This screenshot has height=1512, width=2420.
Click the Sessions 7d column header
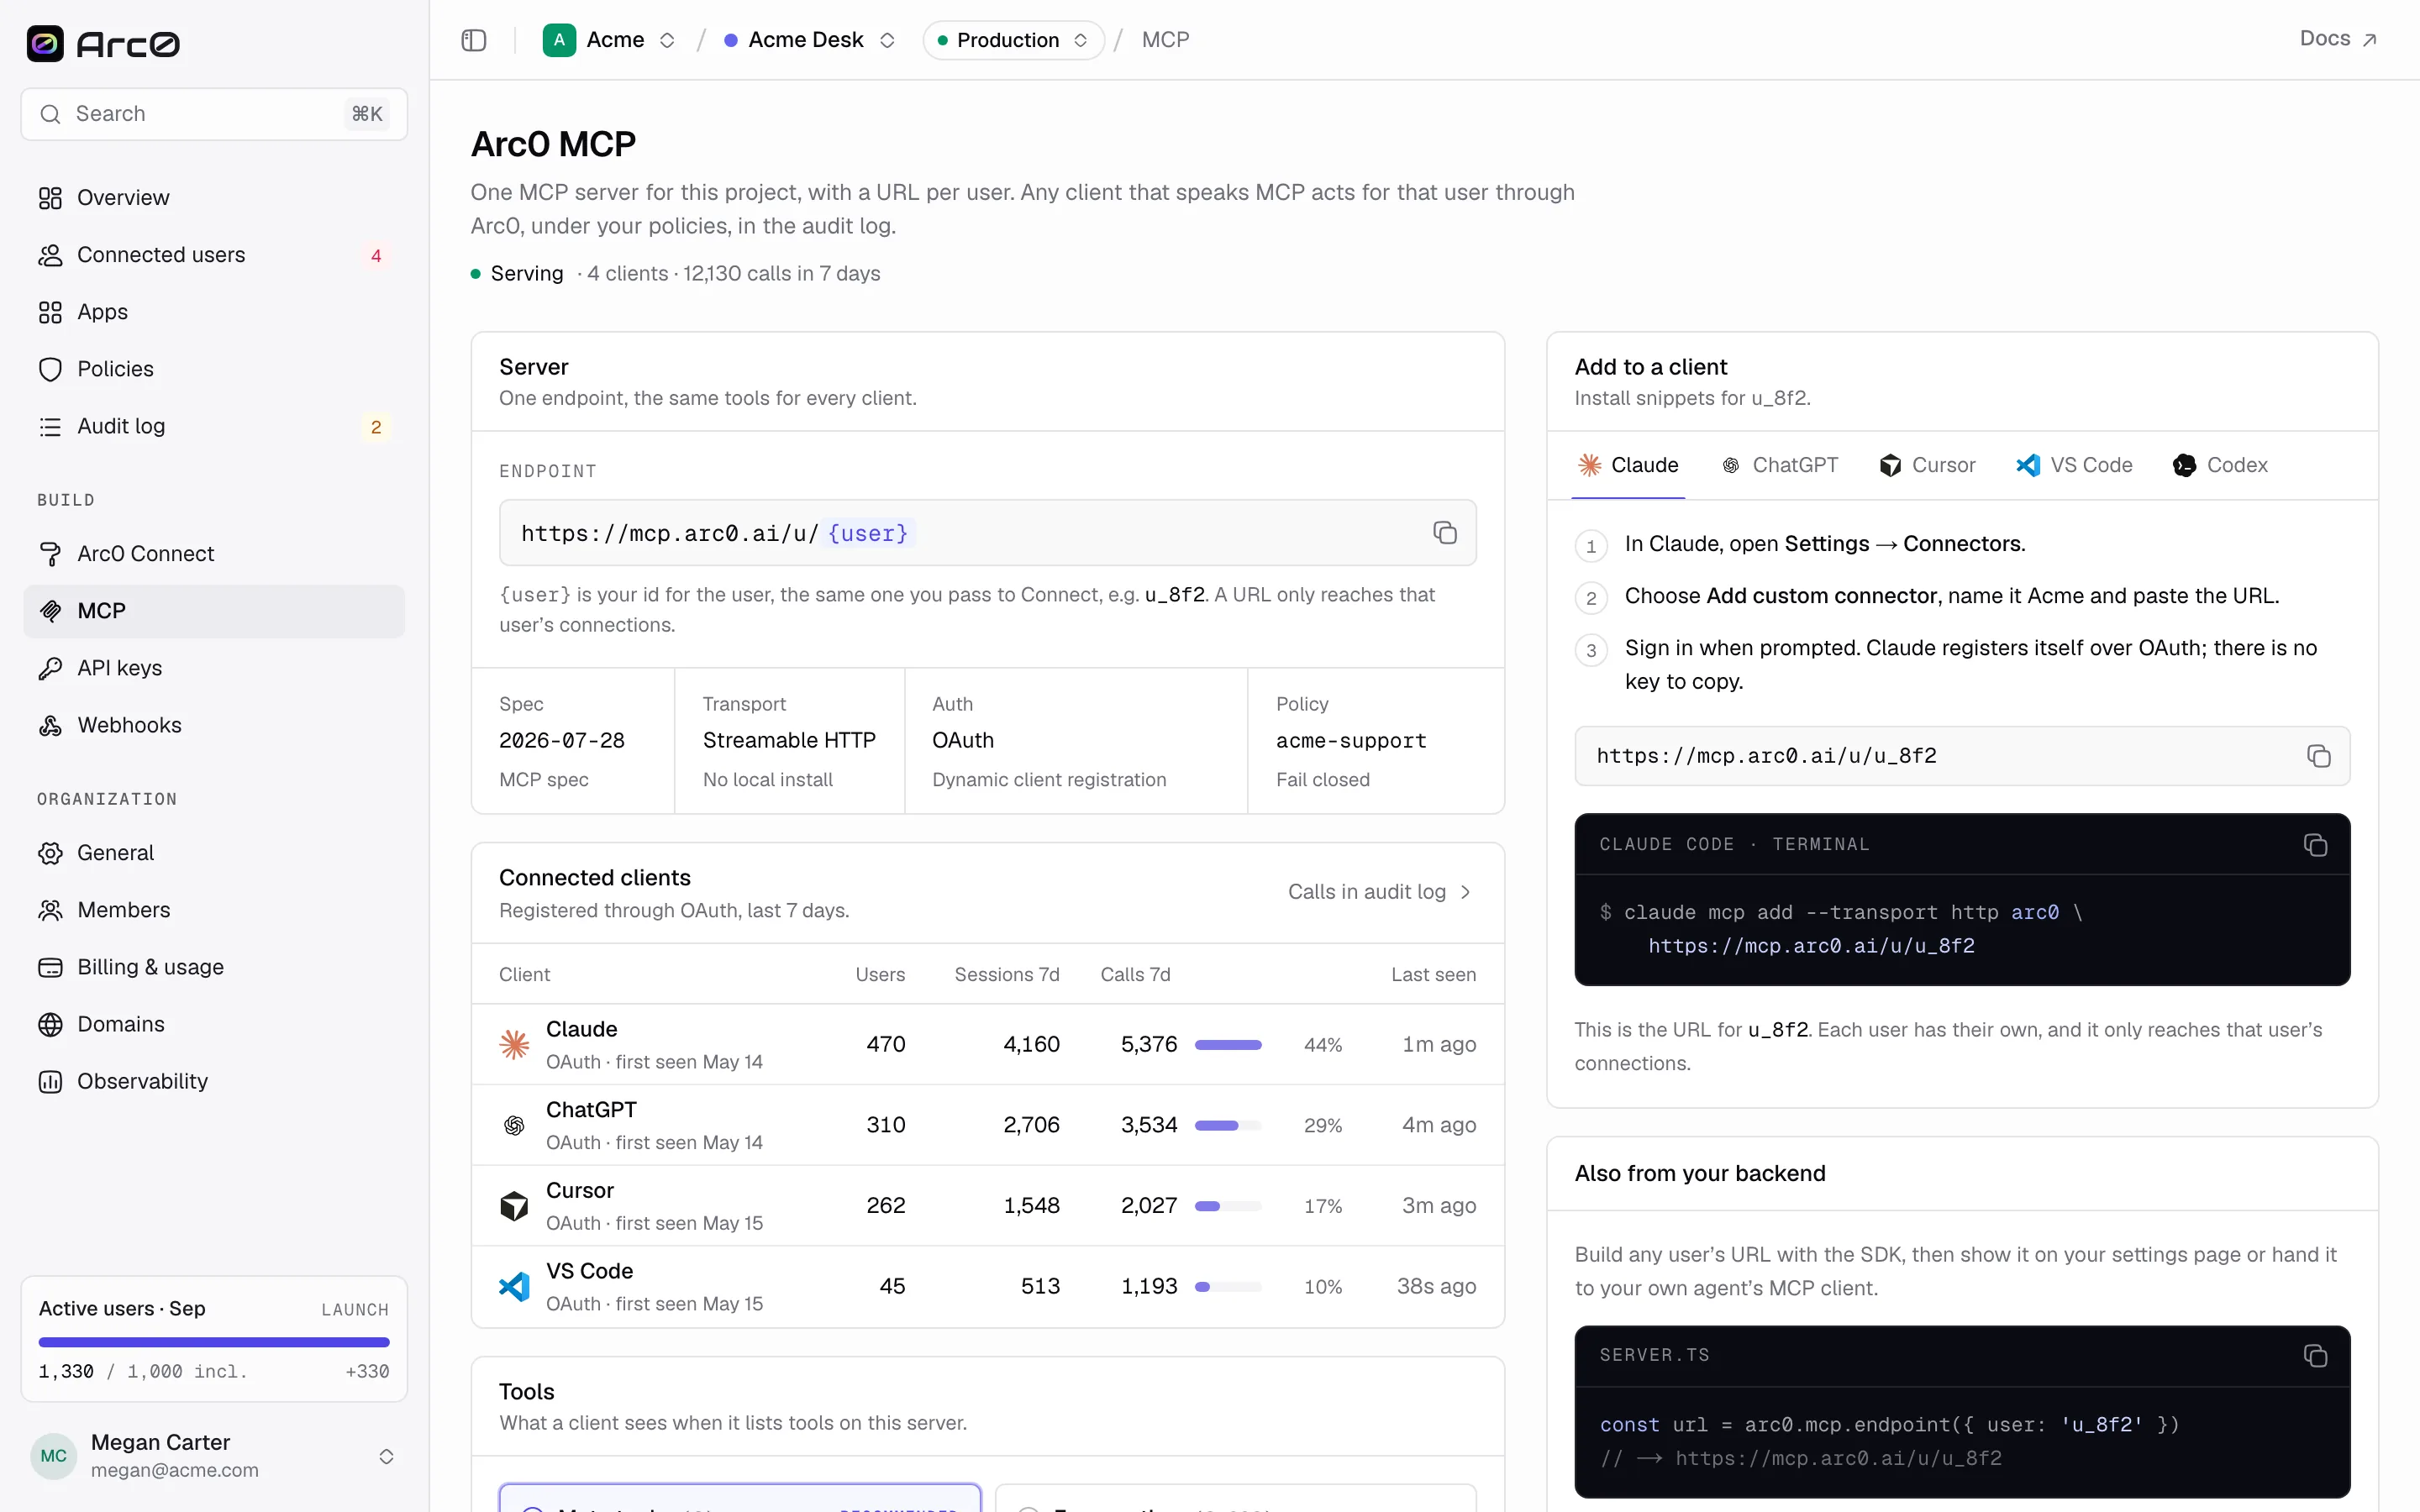[1006, 975]
